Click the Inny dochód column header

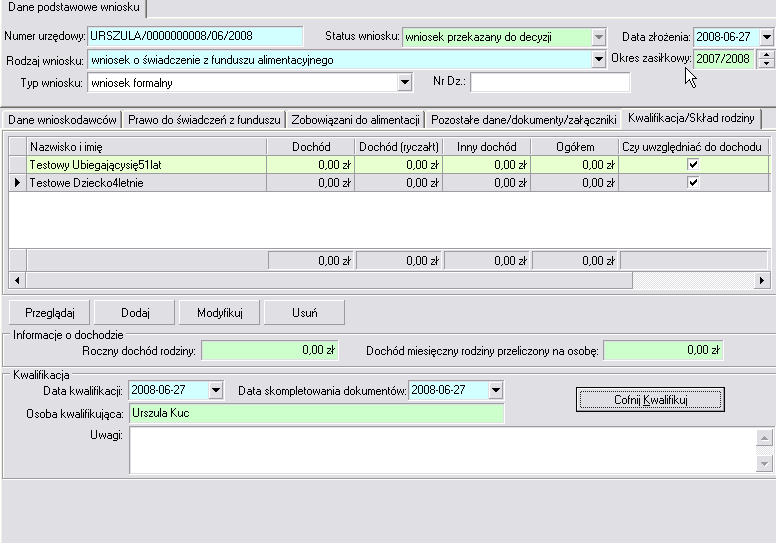coord(486,147)
